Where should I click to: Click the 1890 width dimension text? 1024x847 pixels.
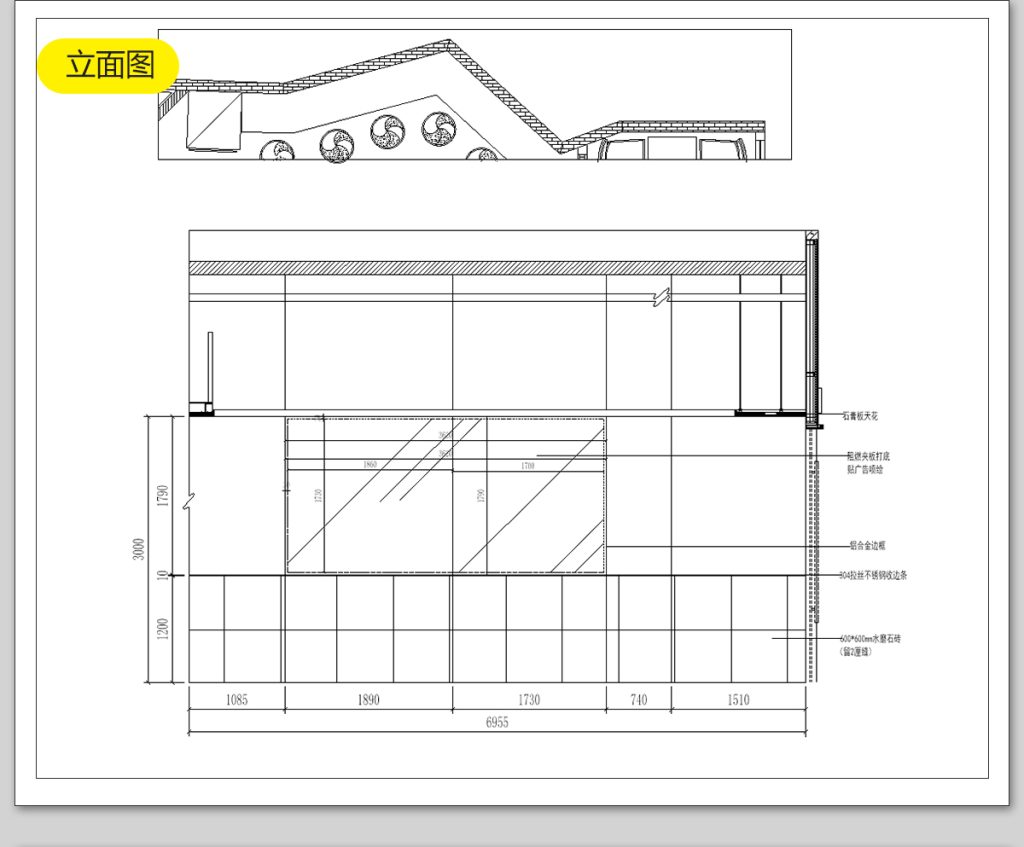click(368, 700)
